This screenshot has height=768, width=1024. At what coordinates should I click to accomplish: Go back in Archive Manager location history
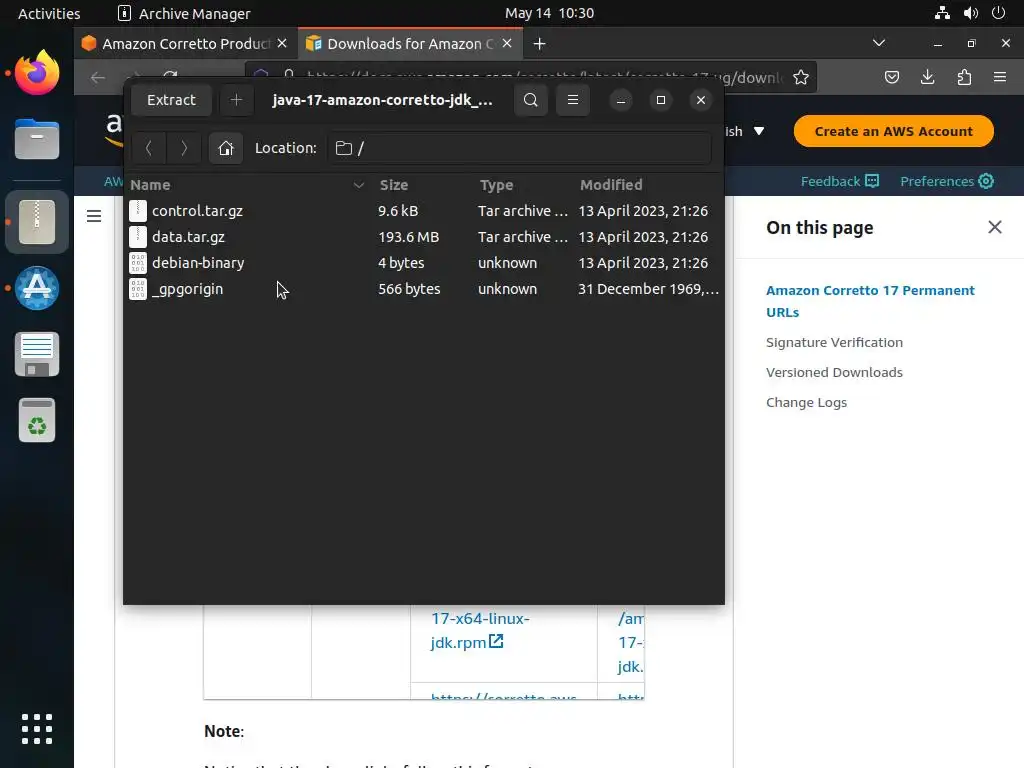pyautogui.click(x=149, y=148)
